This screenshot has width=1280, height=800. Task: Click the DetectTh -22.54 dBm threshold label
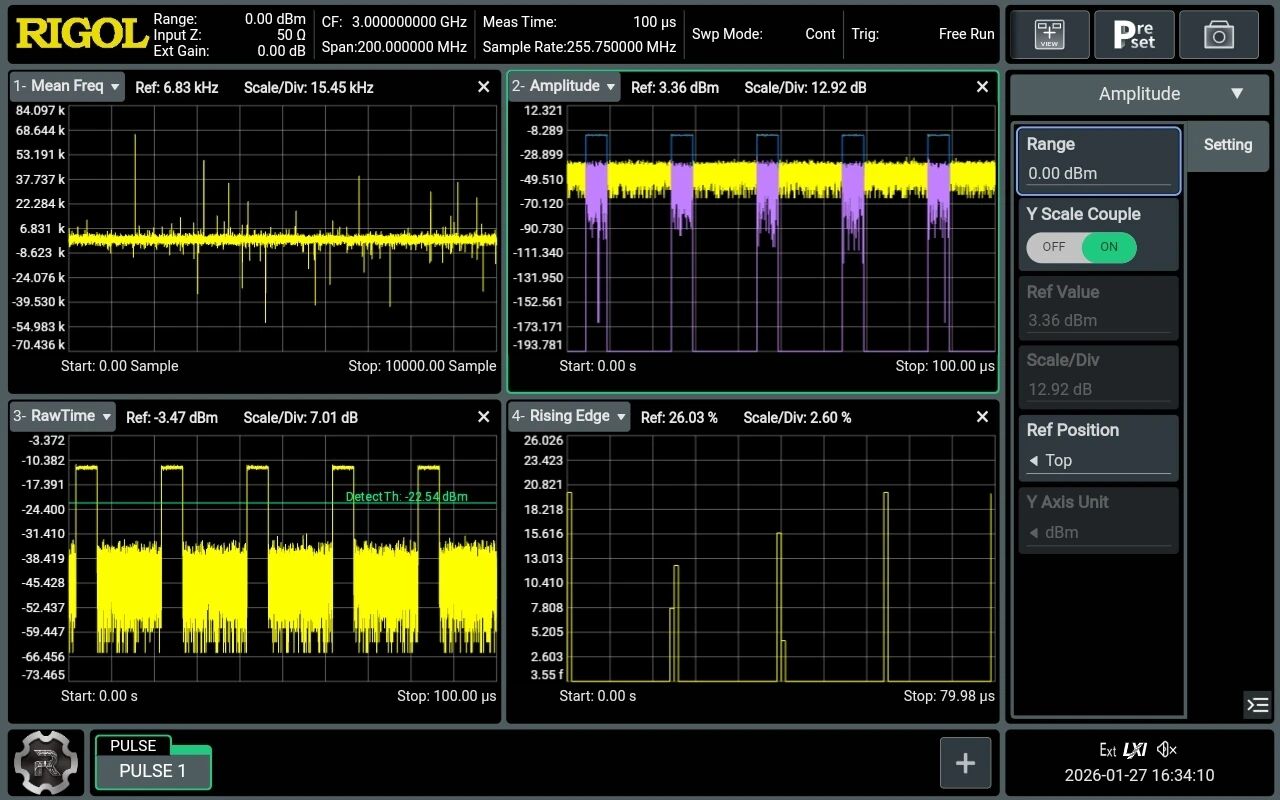click(406, 497)
